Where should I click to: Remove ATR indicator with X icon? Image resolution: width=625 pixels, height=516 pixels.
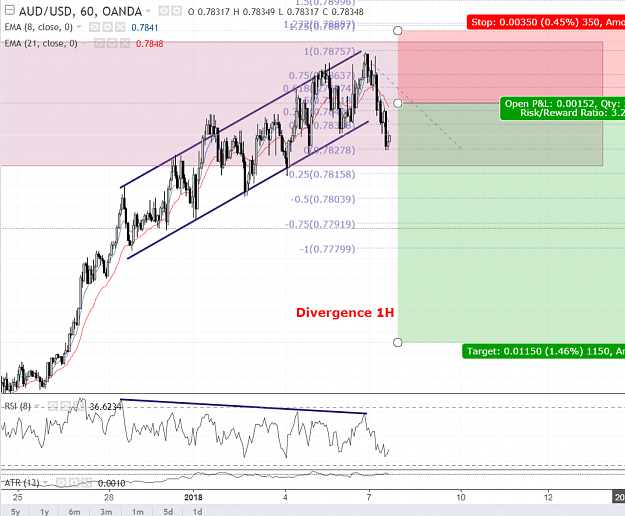[87, 483]
